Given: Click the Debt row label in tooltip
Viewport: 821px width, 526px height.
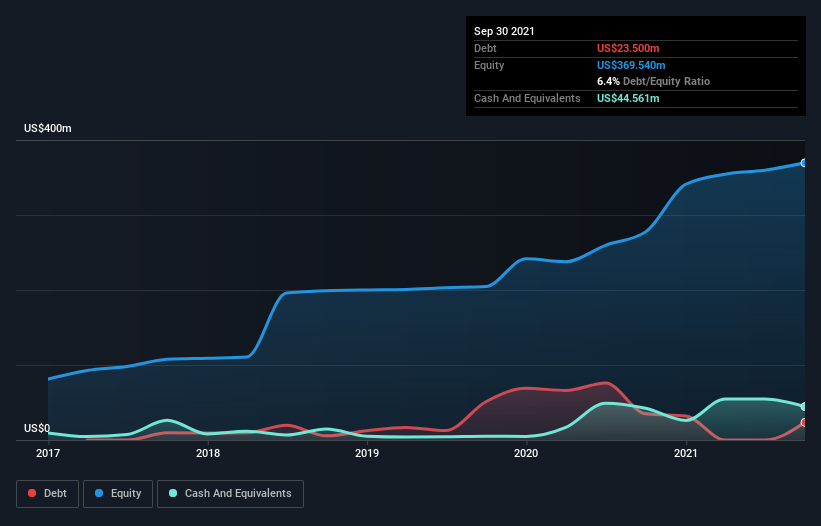Looking at the screenshot, I should pos(485,48).
